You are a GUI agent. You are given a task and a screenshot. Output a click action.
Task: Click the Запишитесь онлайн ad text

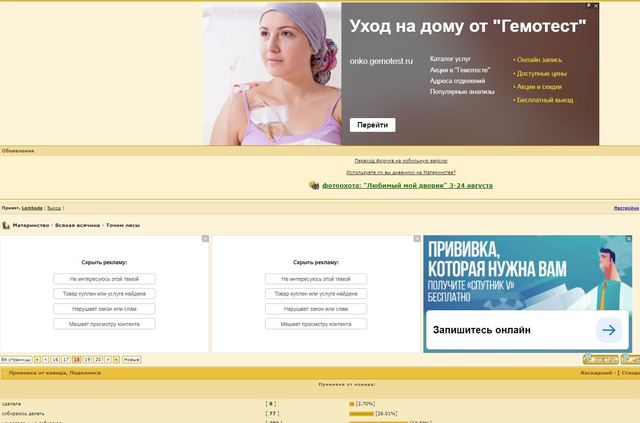[482, 330]
